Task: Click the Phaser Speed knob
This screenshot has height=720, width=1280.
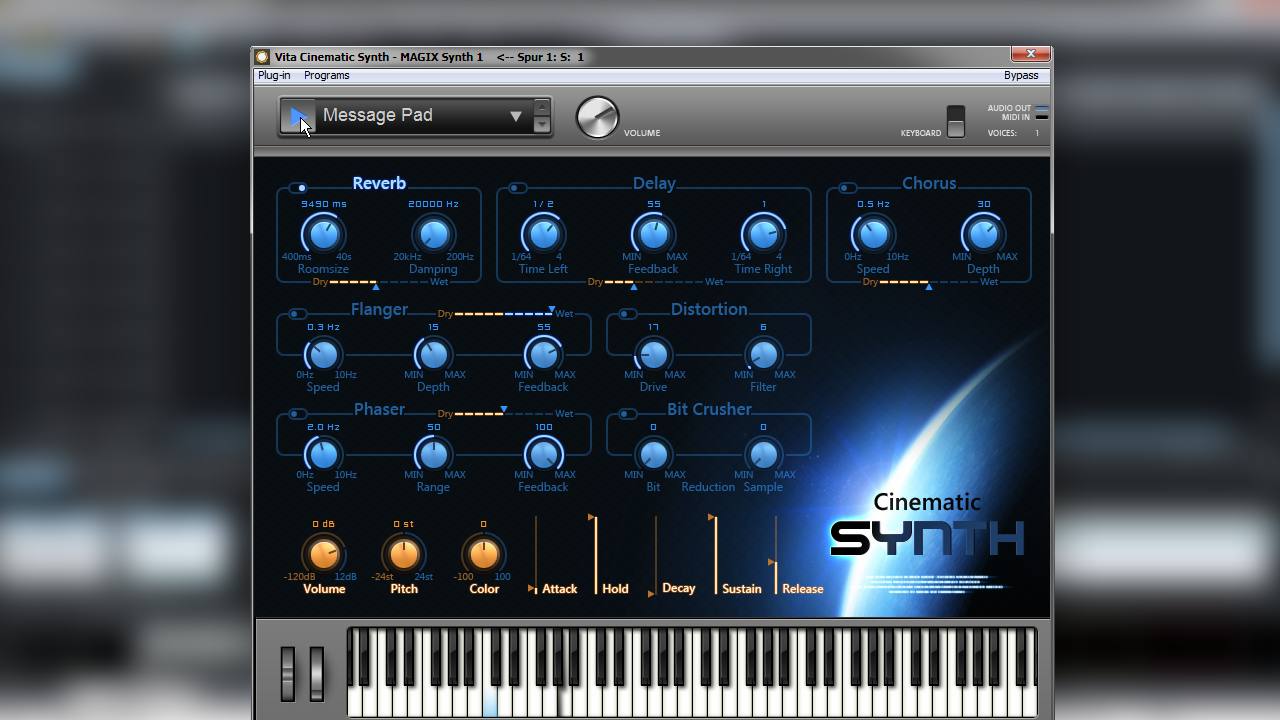Action: (323, 454)
